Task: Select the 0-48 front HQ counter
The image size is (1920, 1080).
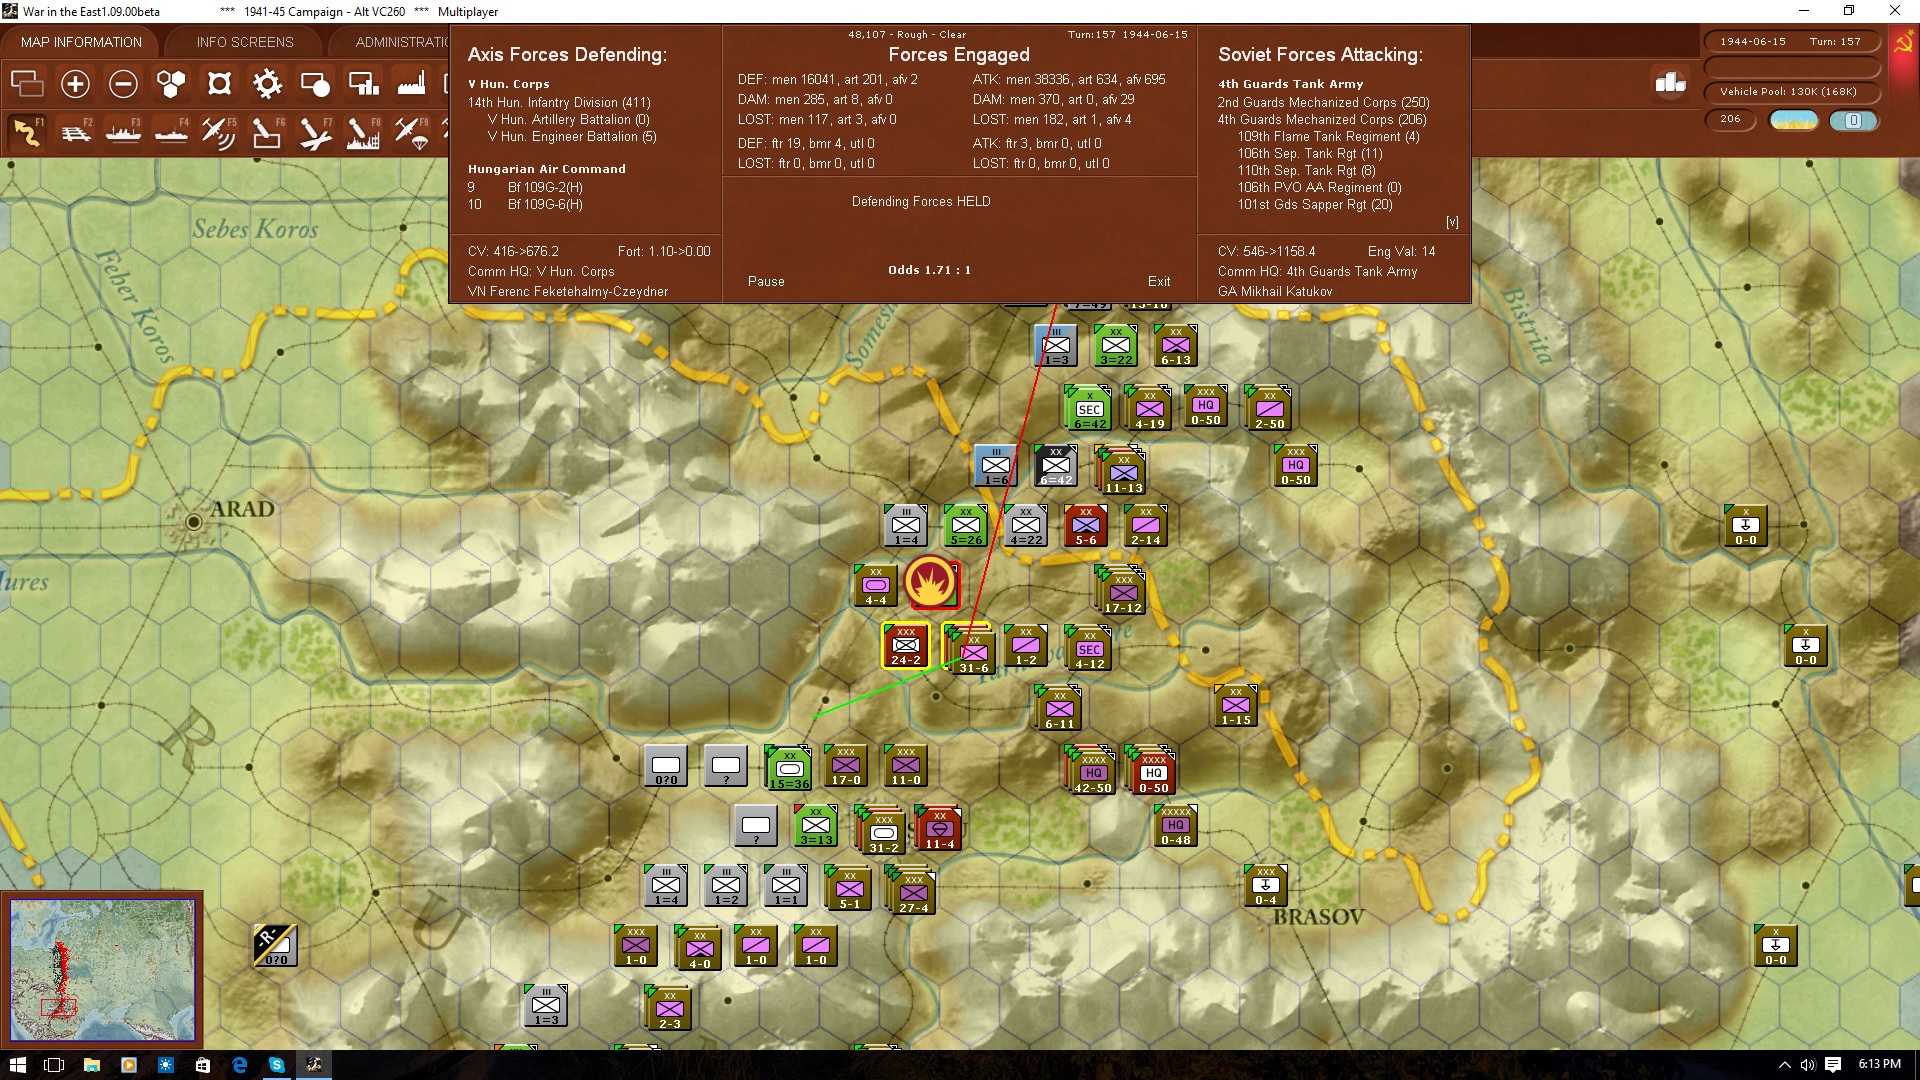Action: coord(1176,825)
